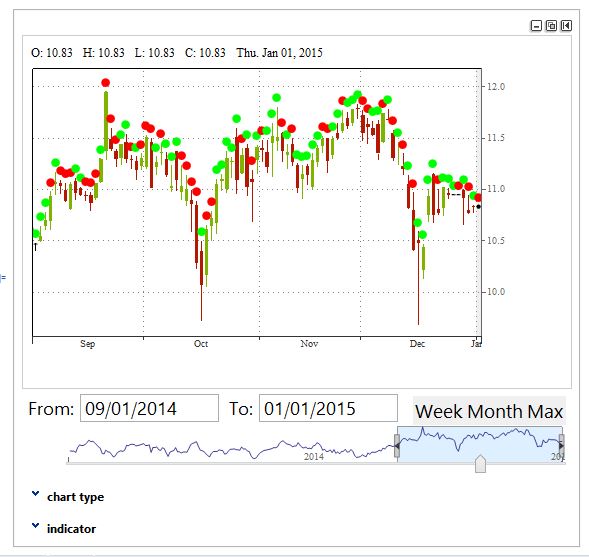Click the highest red marker above 12.0

click(x=106, y=83)
